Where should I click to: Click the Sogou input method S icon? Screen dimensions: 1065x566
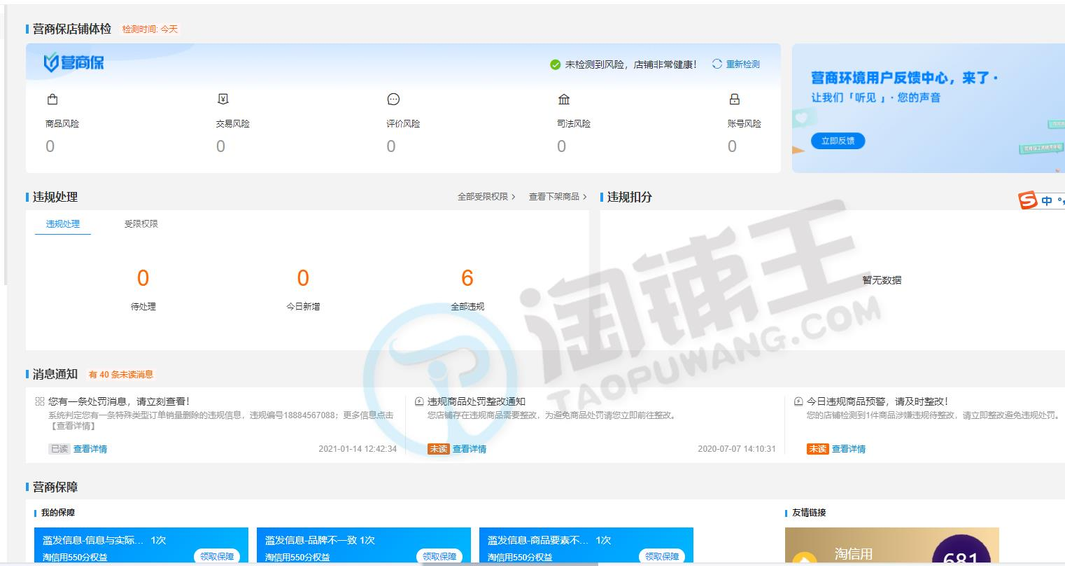1027,200
